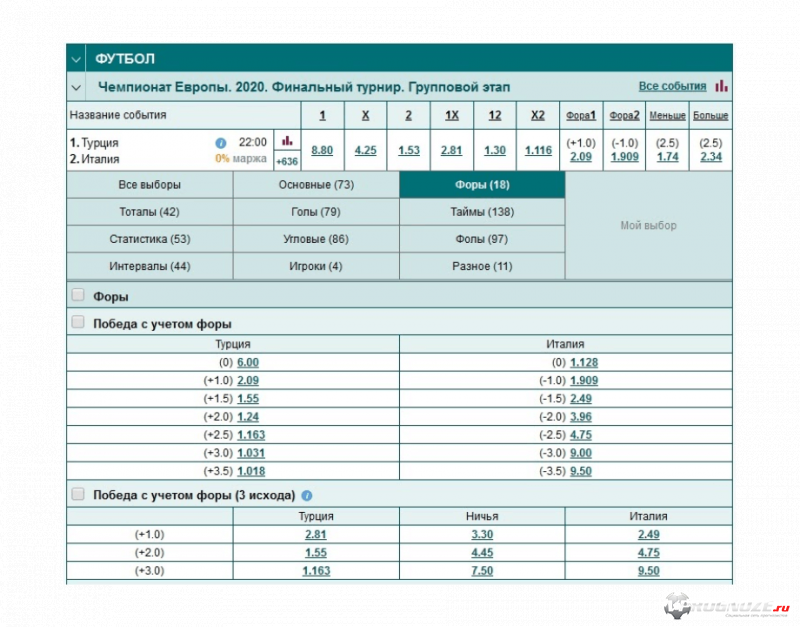The width and height of the screenshot is (800, 627).
Task: Choose Italy handicap (-1.5) odds 2.49
Action: pyautogui.click(x=583, y=398)
